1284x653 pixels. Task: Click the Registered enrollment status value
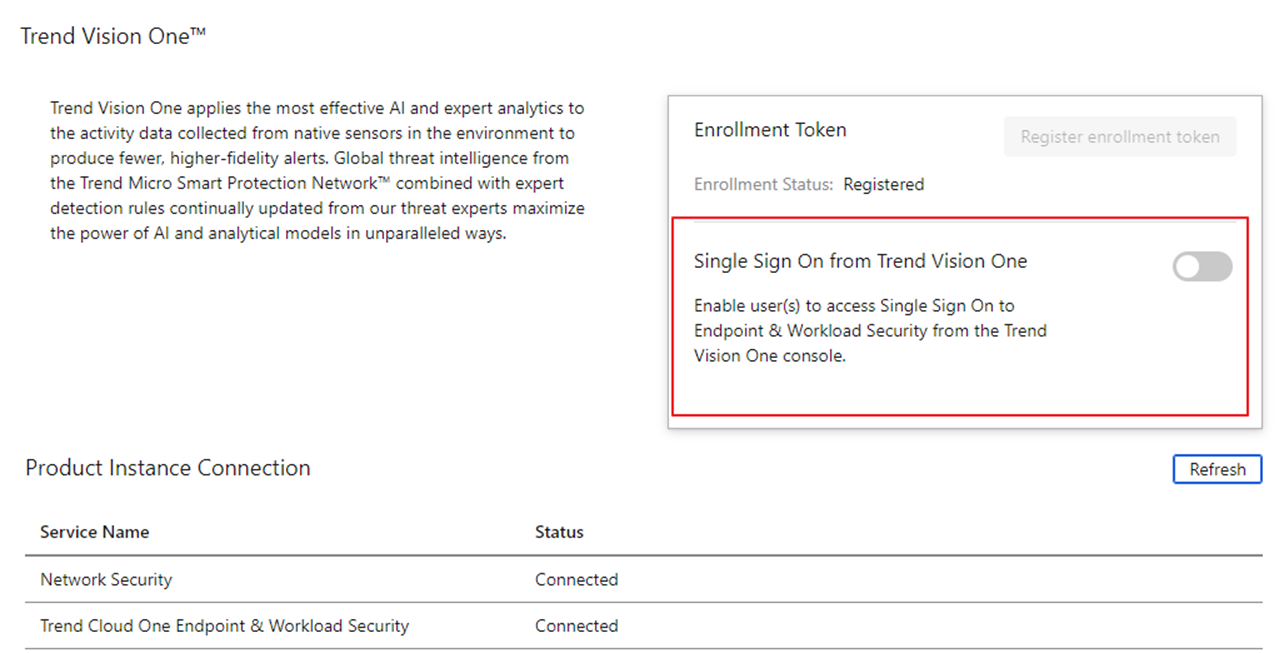[x=883, y=184]
